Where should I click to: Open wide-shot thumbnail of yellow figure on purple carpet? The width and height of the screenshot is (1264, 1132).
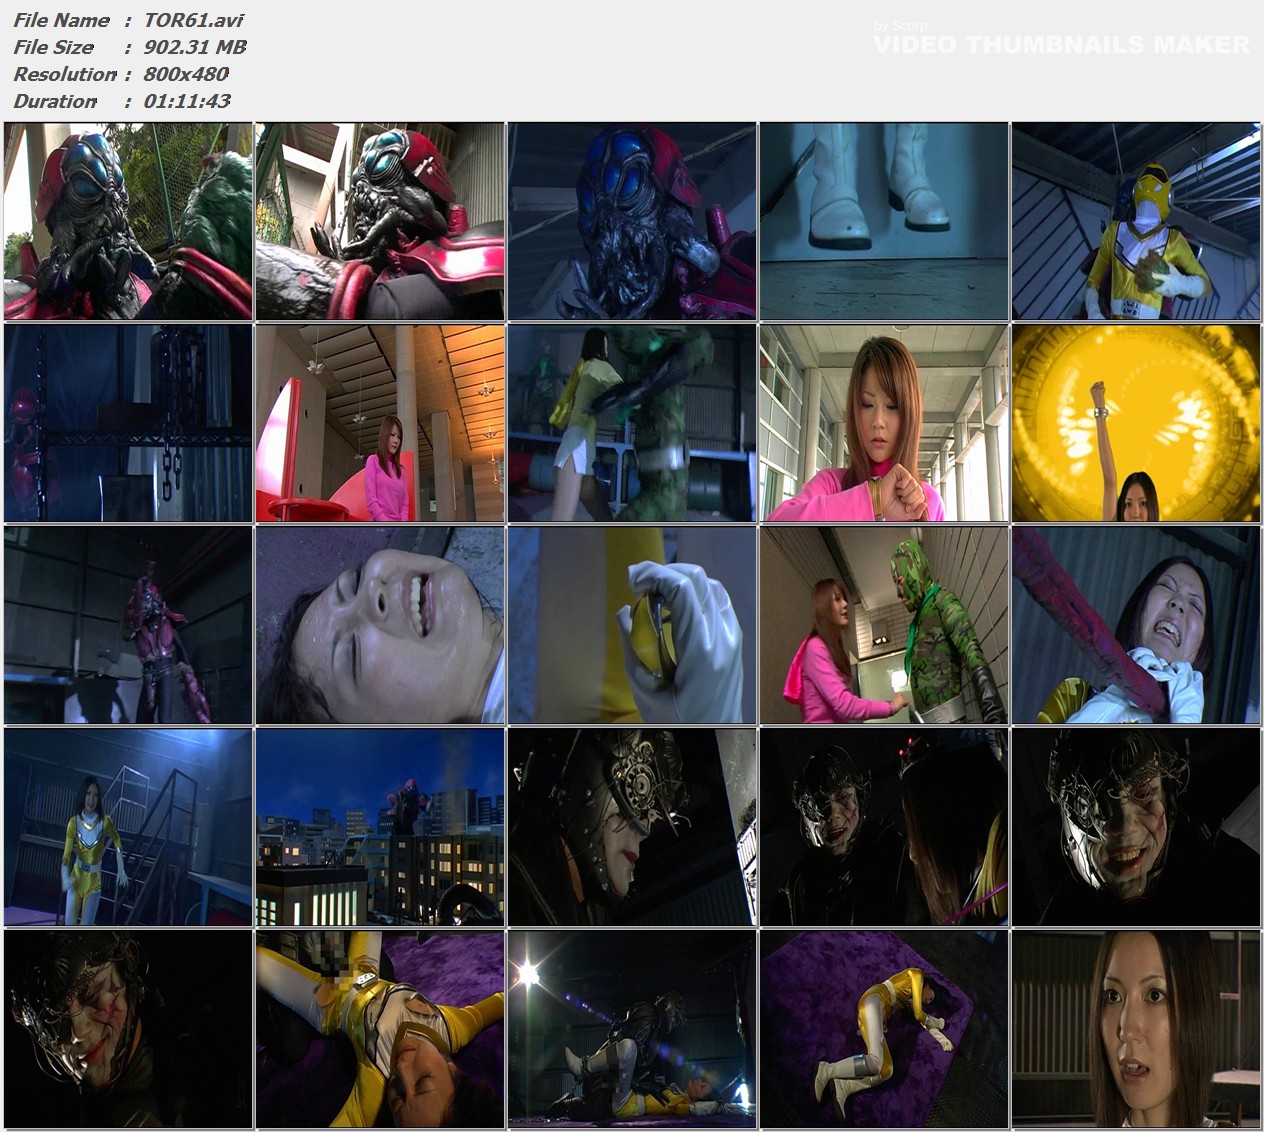coord(884,1029)
